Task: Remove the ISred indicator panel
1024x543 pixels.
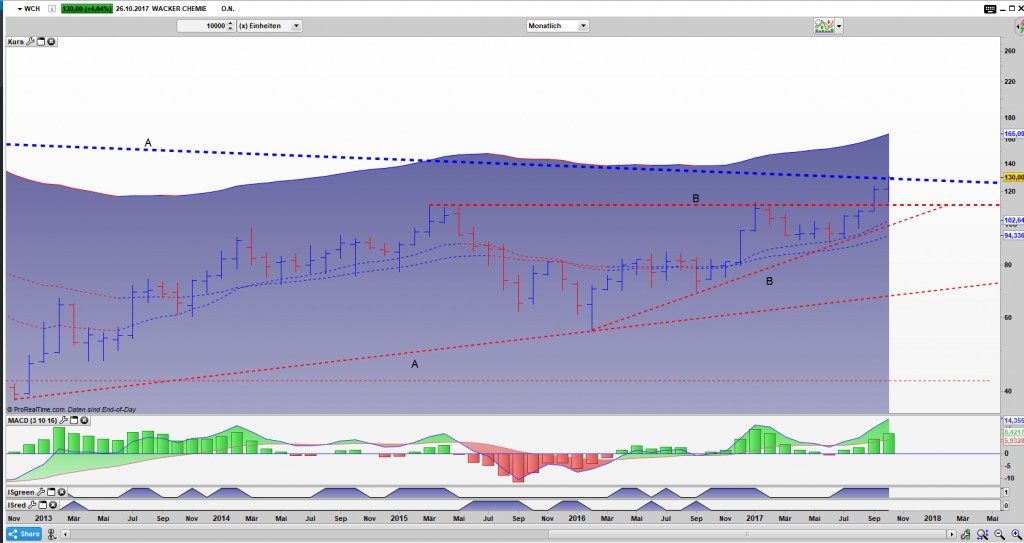Action: click(x=52, y=504)
